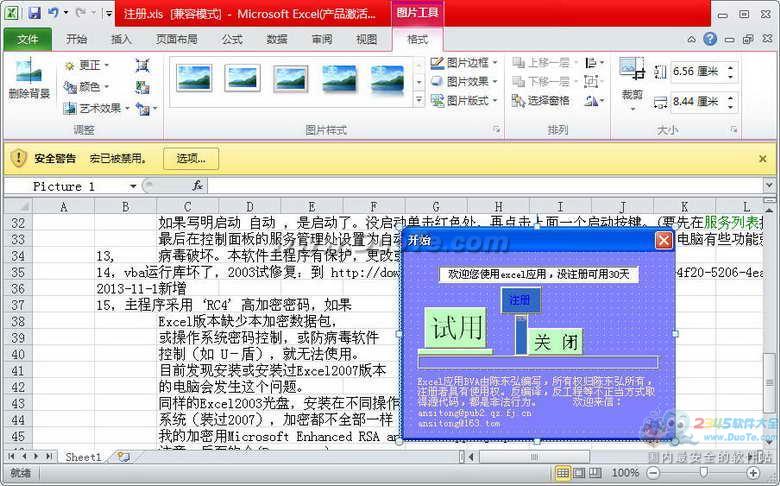Click the Options (选项...) button in security warning
The height and width of the screenshot is (486, 780).
point(191,159)
